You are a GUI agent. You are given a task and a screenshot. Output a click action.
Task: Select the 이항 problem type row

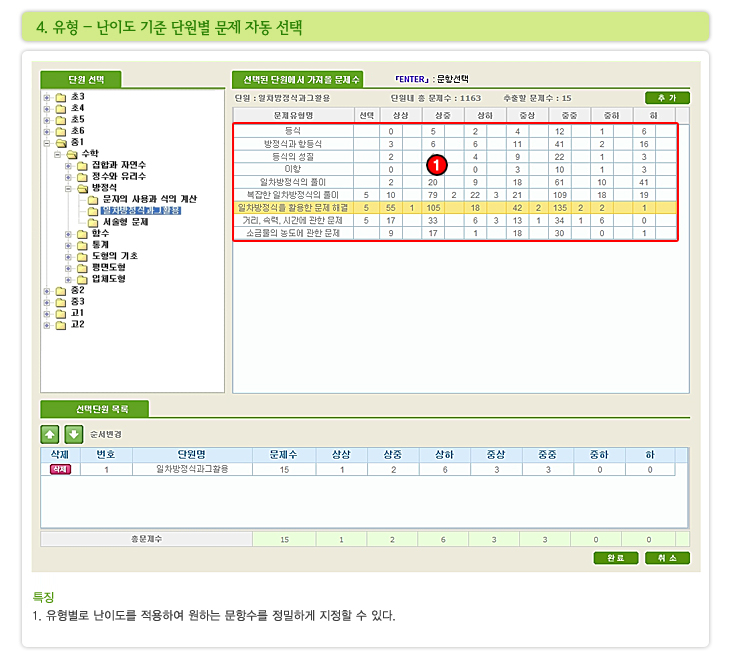455,169
